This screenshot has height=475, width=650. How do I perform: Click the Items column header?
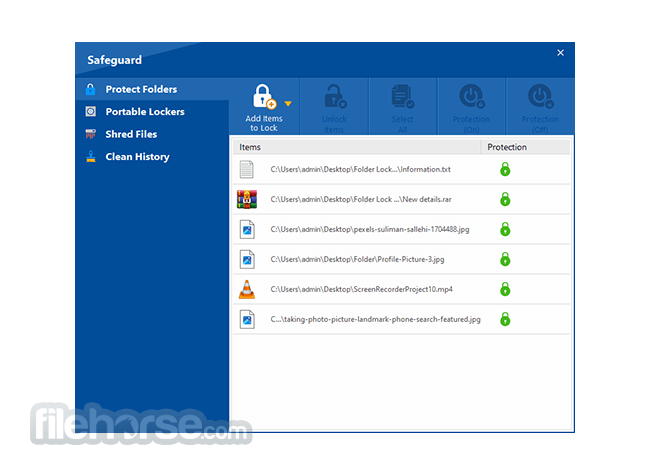(357, 147)
